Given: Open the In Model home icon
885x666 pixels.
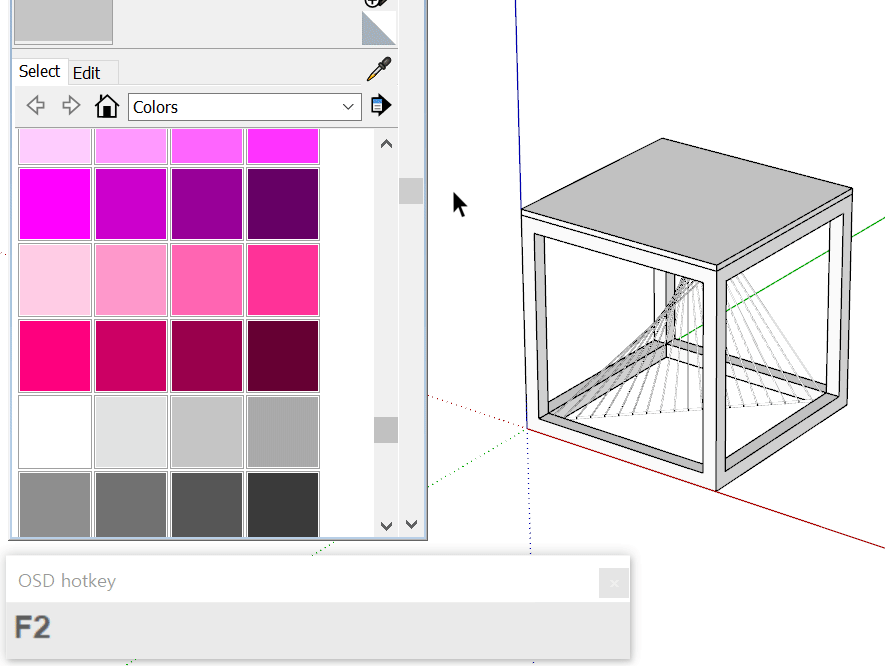Looking at the screenshot, I should pyautogui.click(x=107, y=106).
